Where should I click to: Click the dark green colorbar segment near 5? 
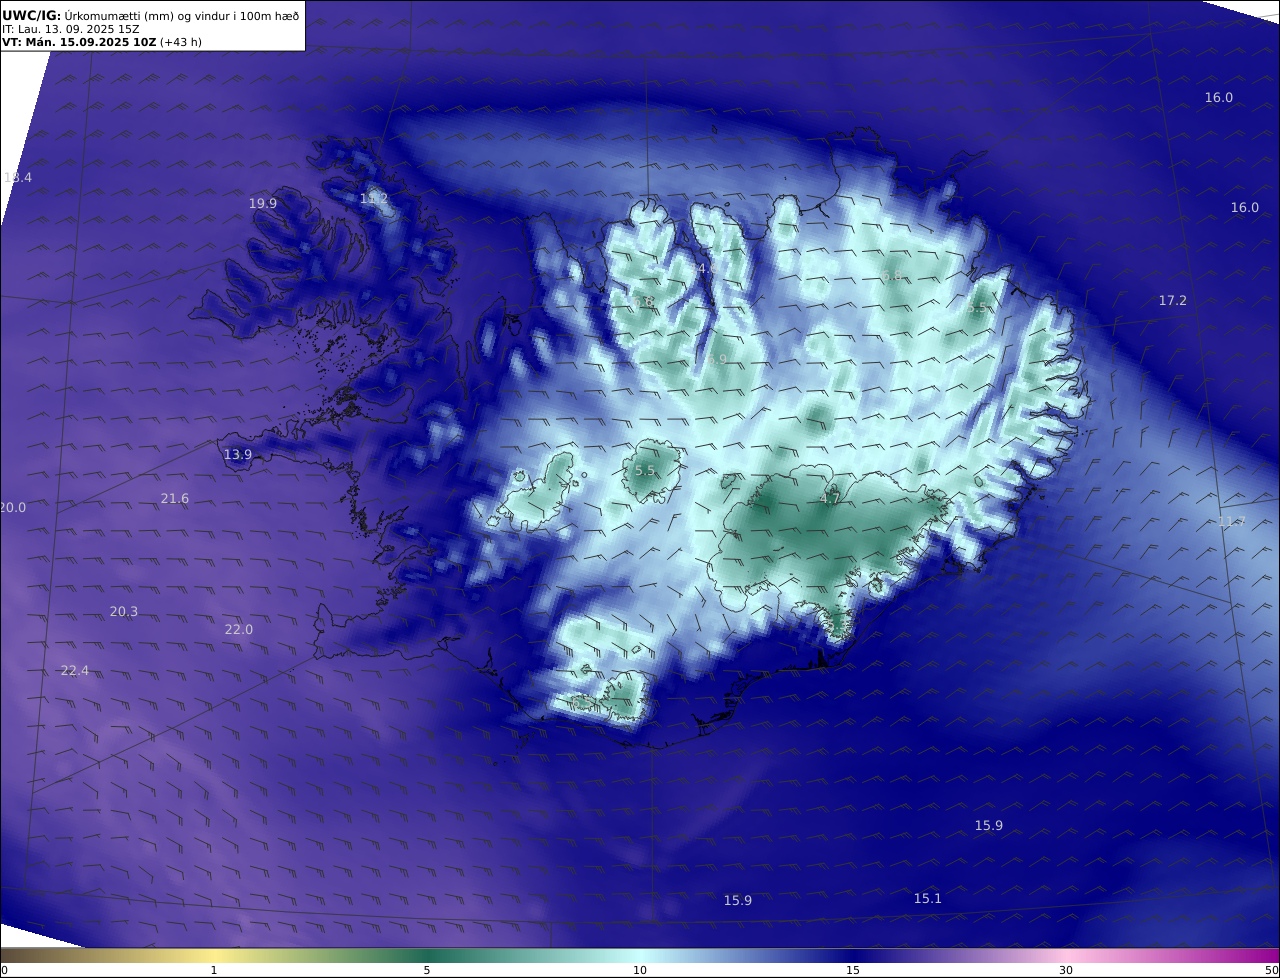pyautogui.click(x=427, y=955)
